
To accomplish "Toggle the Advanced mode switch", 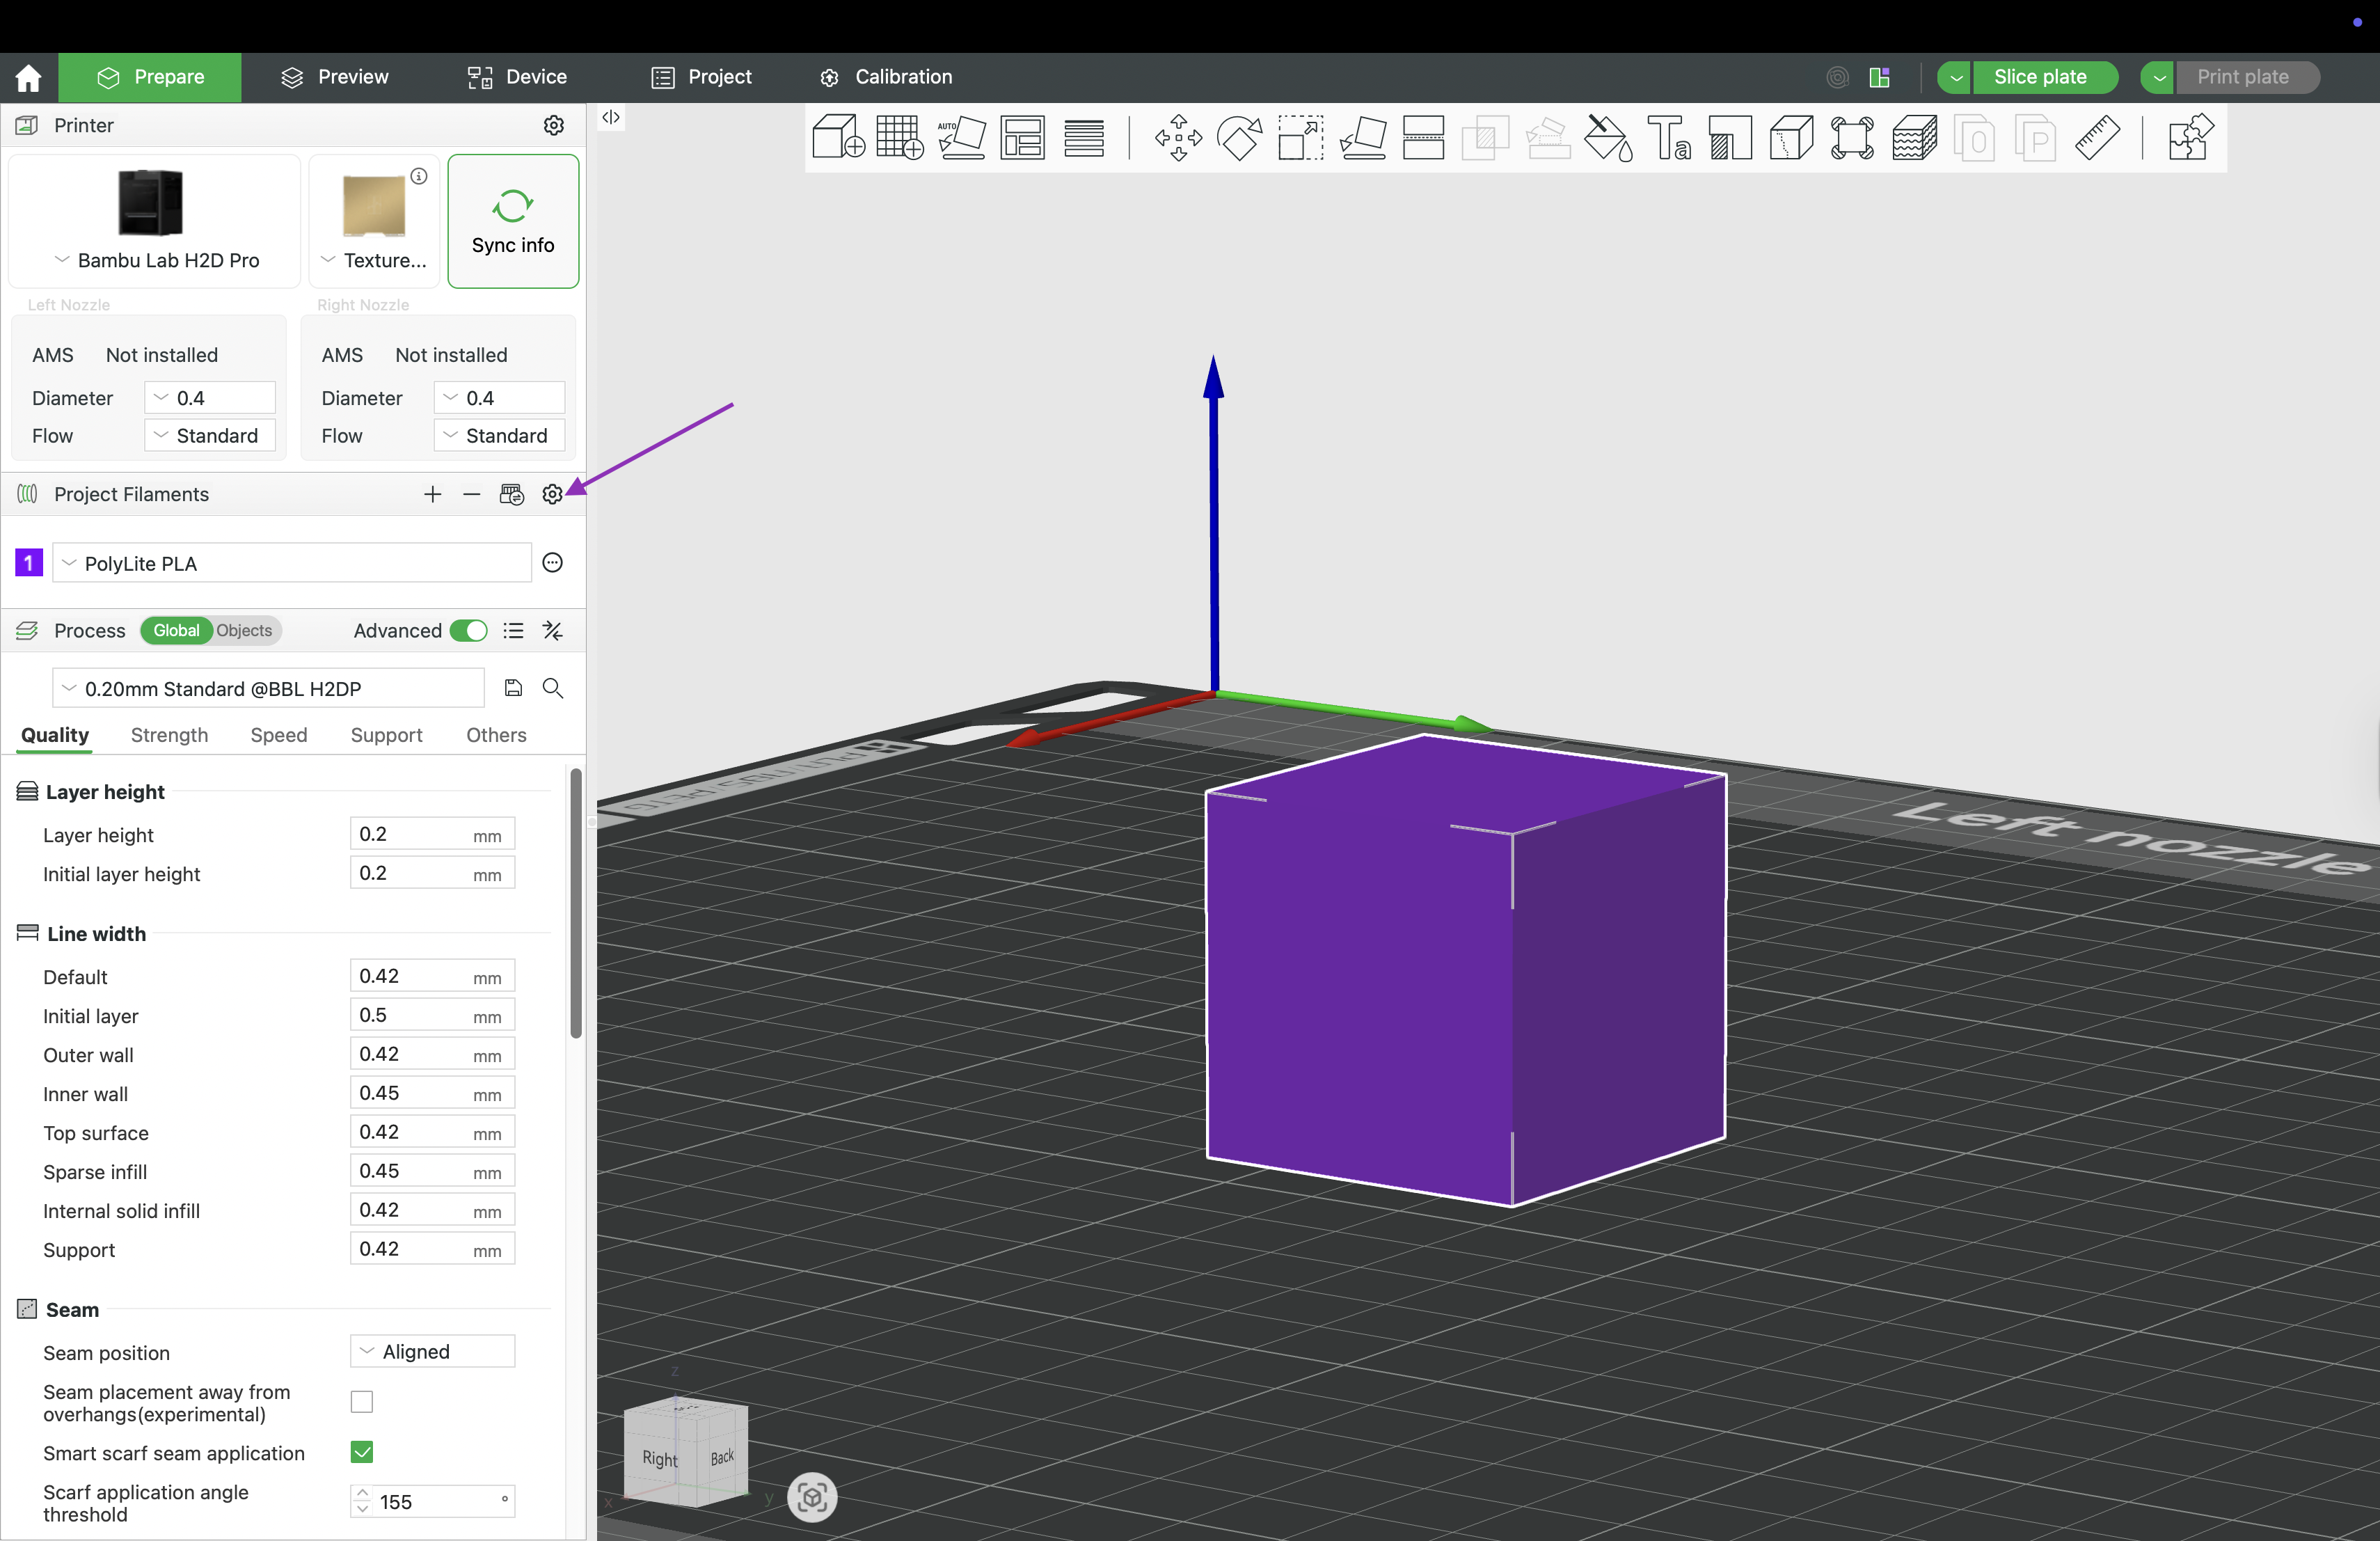I will click(468, 631).
